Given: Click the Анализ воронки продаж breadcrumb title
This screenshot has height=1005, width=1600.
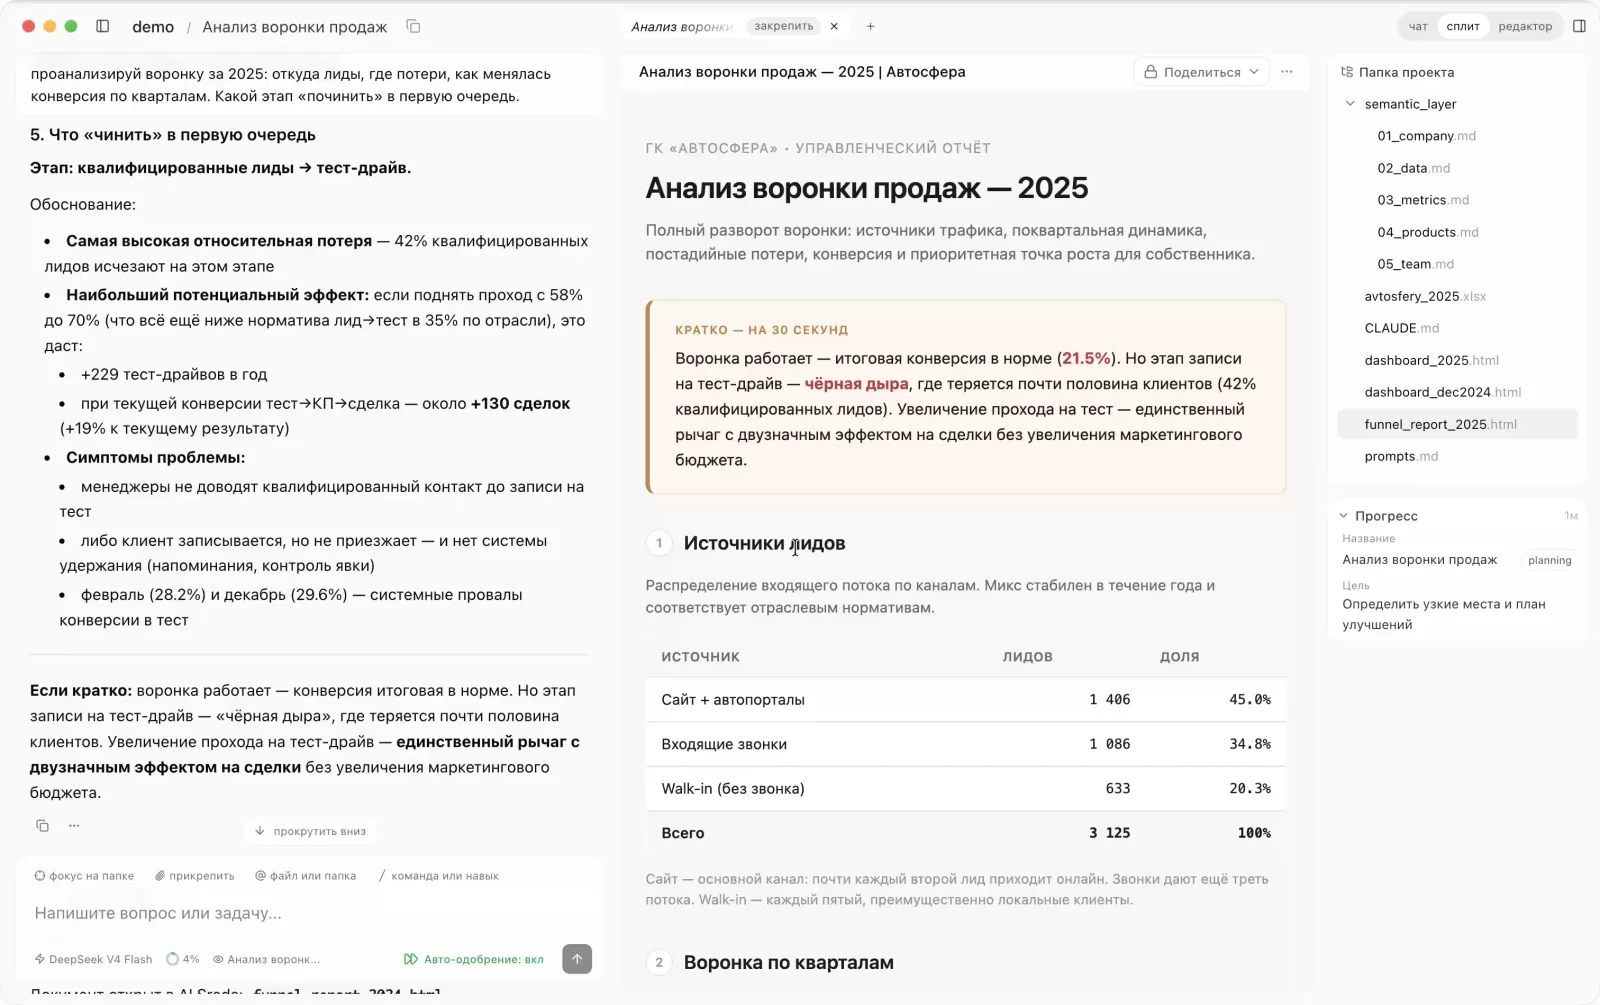Looking at the screenshot, I should coord(294,27).
